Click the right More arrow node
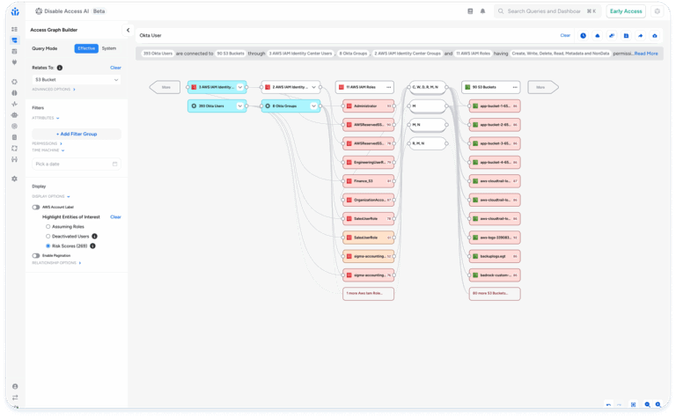The image size is (676, 417). point(543,87)
